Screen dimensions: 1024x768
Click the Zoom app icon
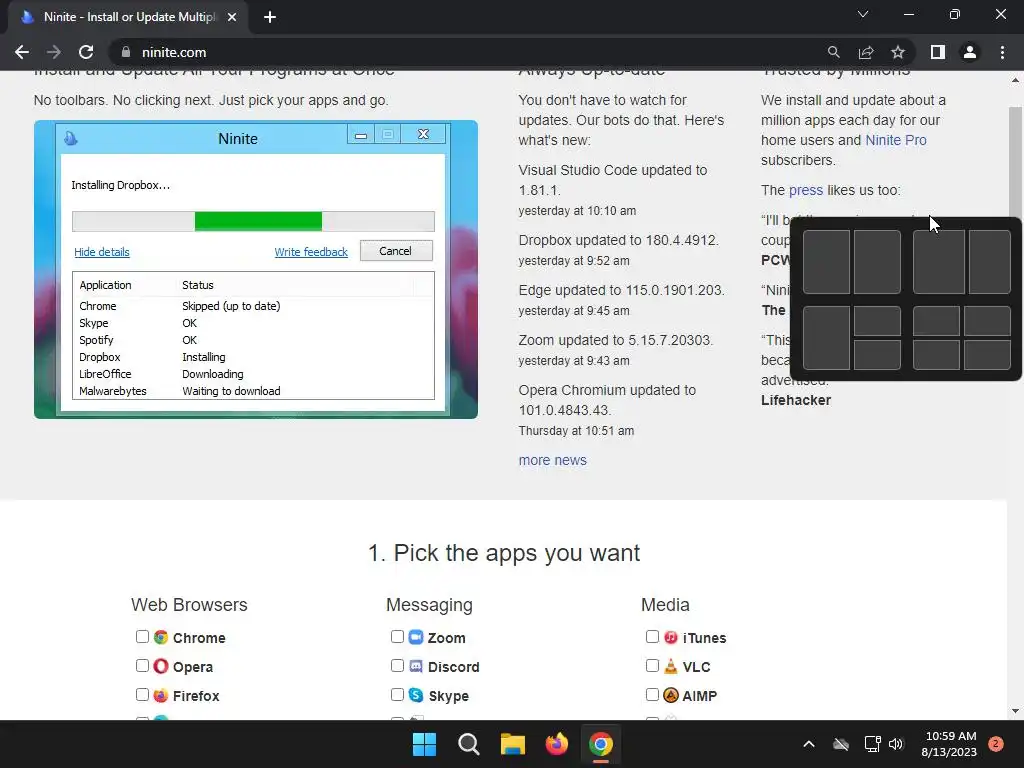(415, 637)
